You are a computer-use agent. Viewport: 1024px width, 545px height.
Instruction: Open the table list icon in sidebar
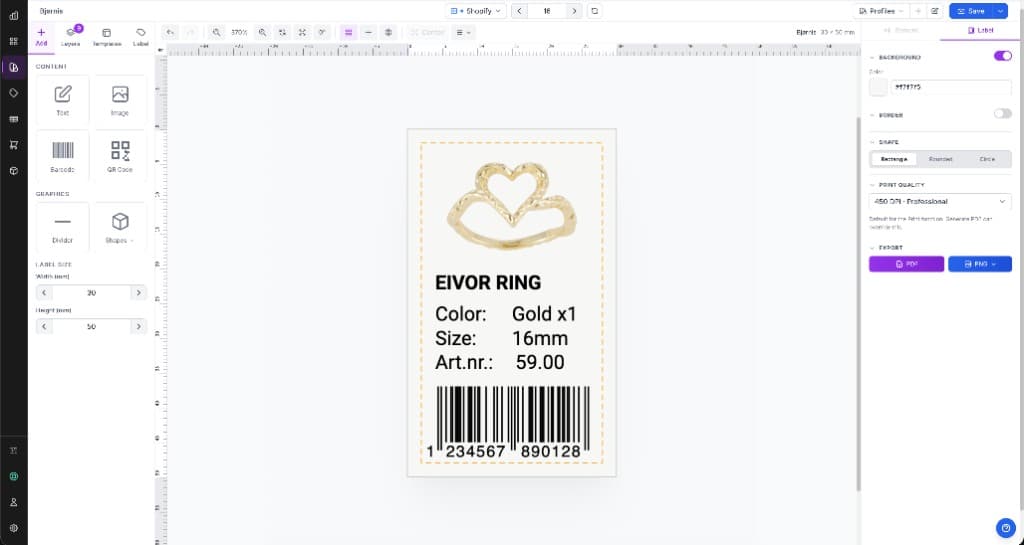14,119
